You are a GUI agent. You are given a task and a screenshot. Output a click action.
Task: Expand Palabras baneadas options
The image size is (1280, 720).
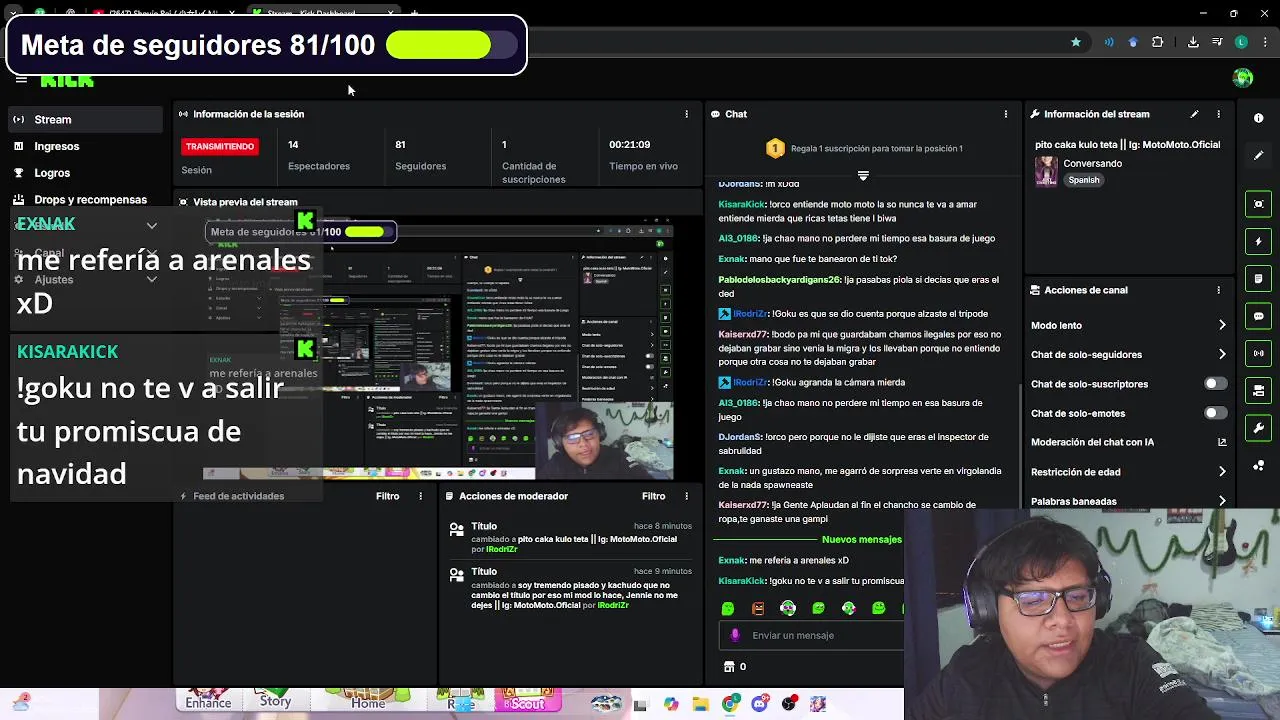1222,501
